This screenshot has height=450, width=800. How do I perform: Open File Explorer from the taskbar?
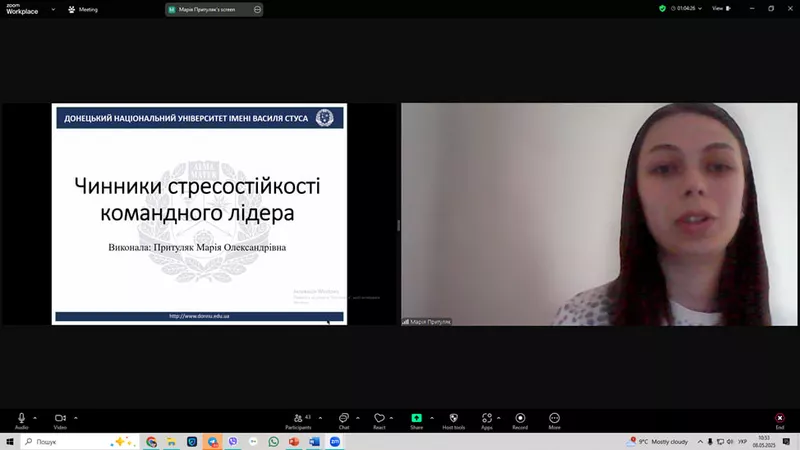click(x=171, y=442)
